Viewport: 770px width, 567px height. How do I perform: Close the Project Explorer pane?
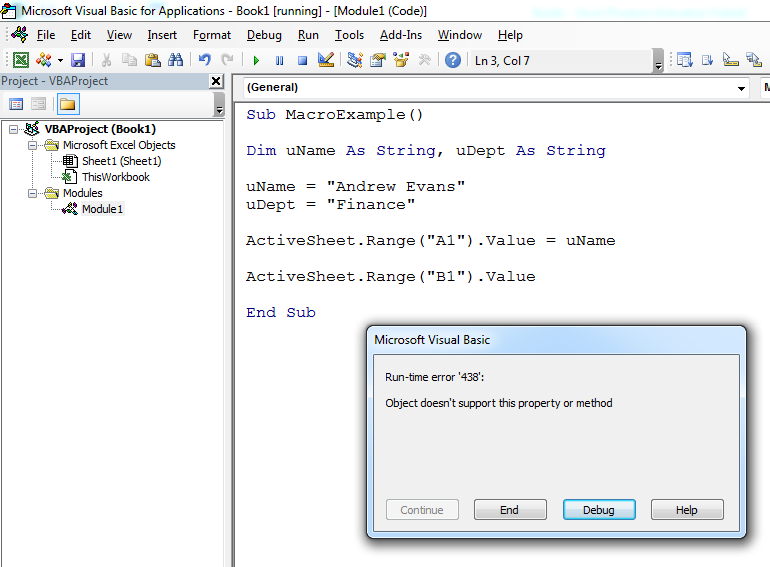click(x=216, y=81)
